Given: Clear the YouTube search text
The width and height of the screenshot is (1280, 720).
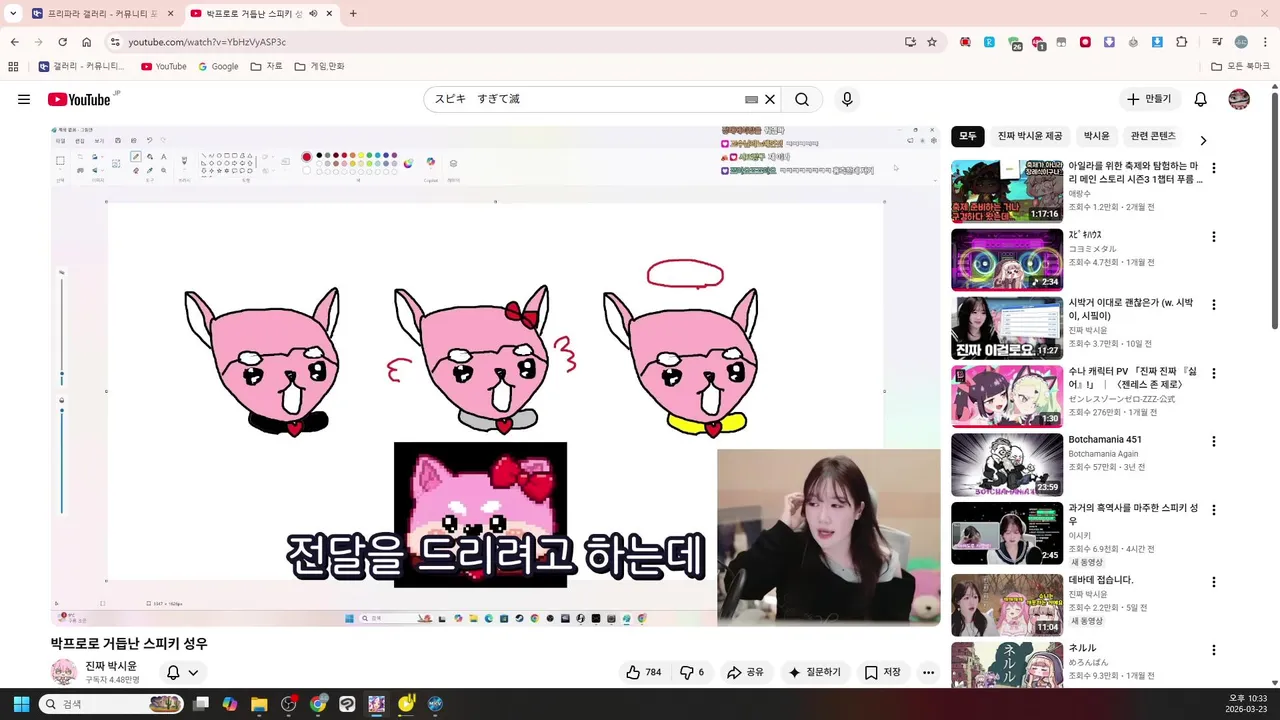Looking at the screenshot, I should click(x=770, y=100).
